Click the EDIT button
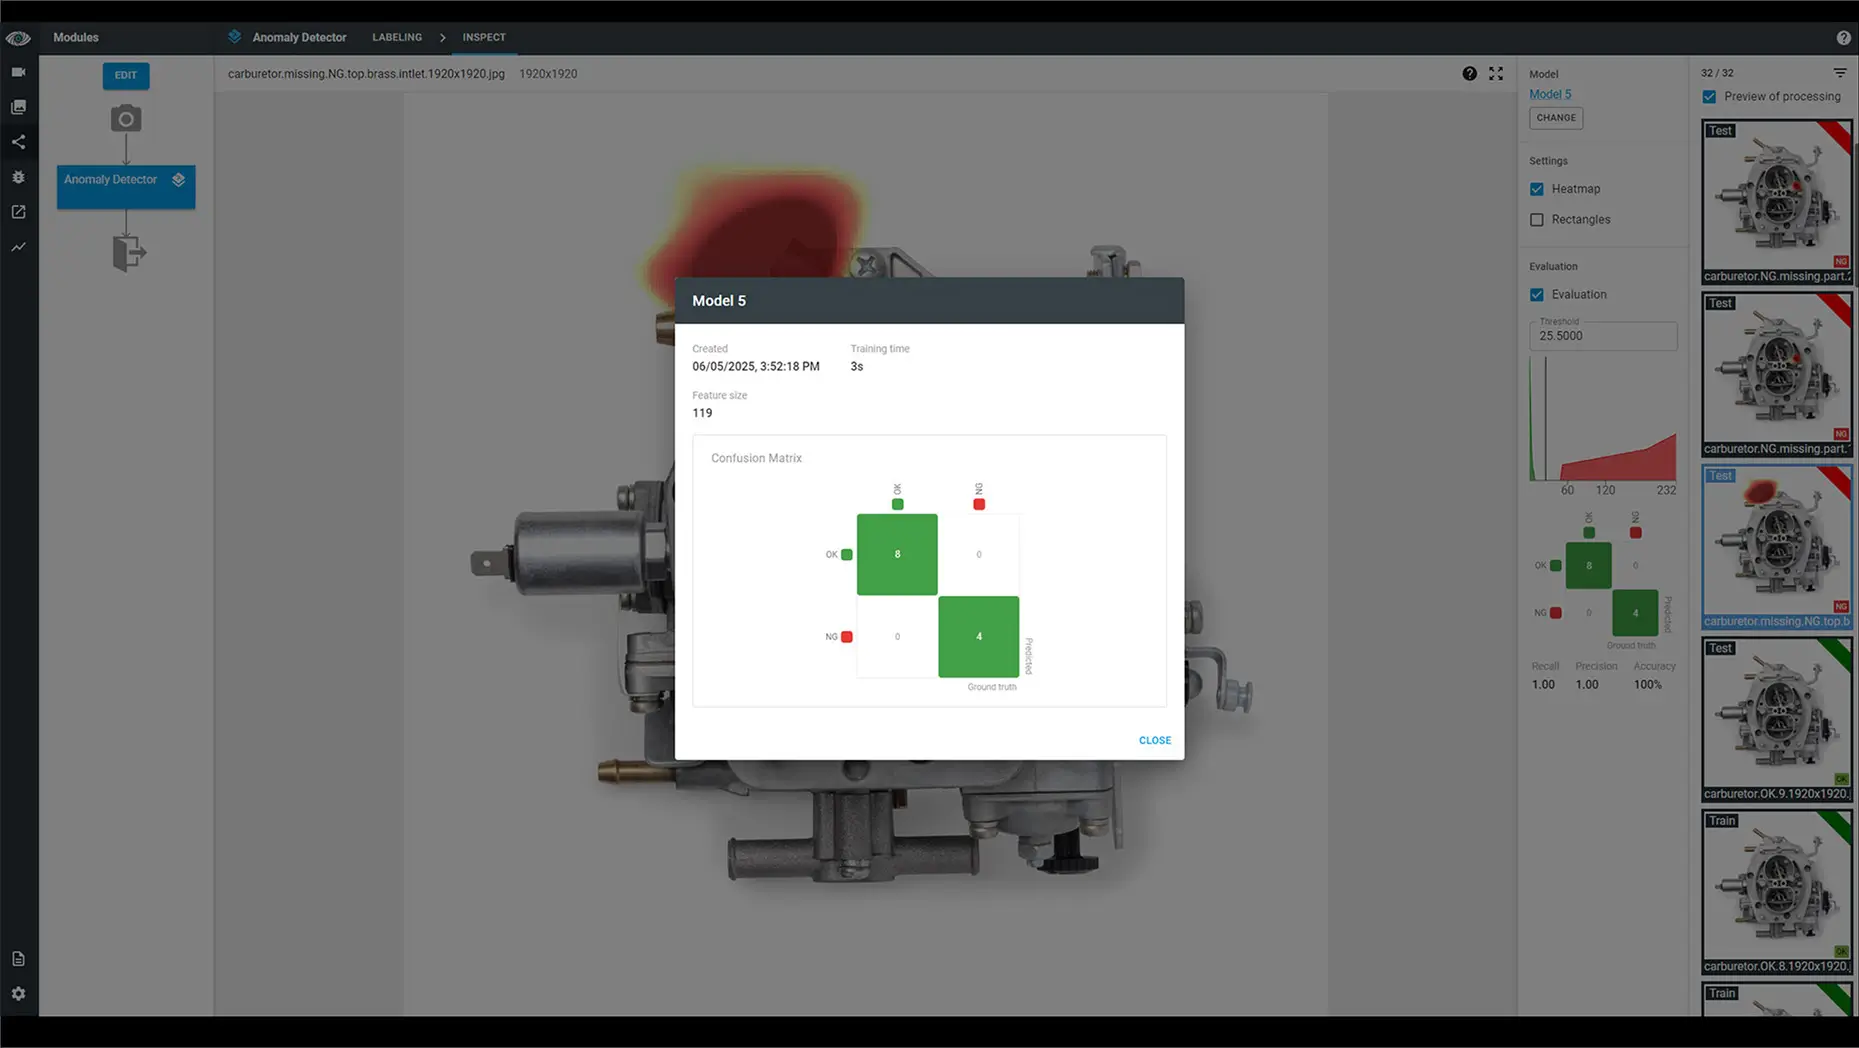The width and height of the screenshot is (1859, 1048). coord(126,75)
